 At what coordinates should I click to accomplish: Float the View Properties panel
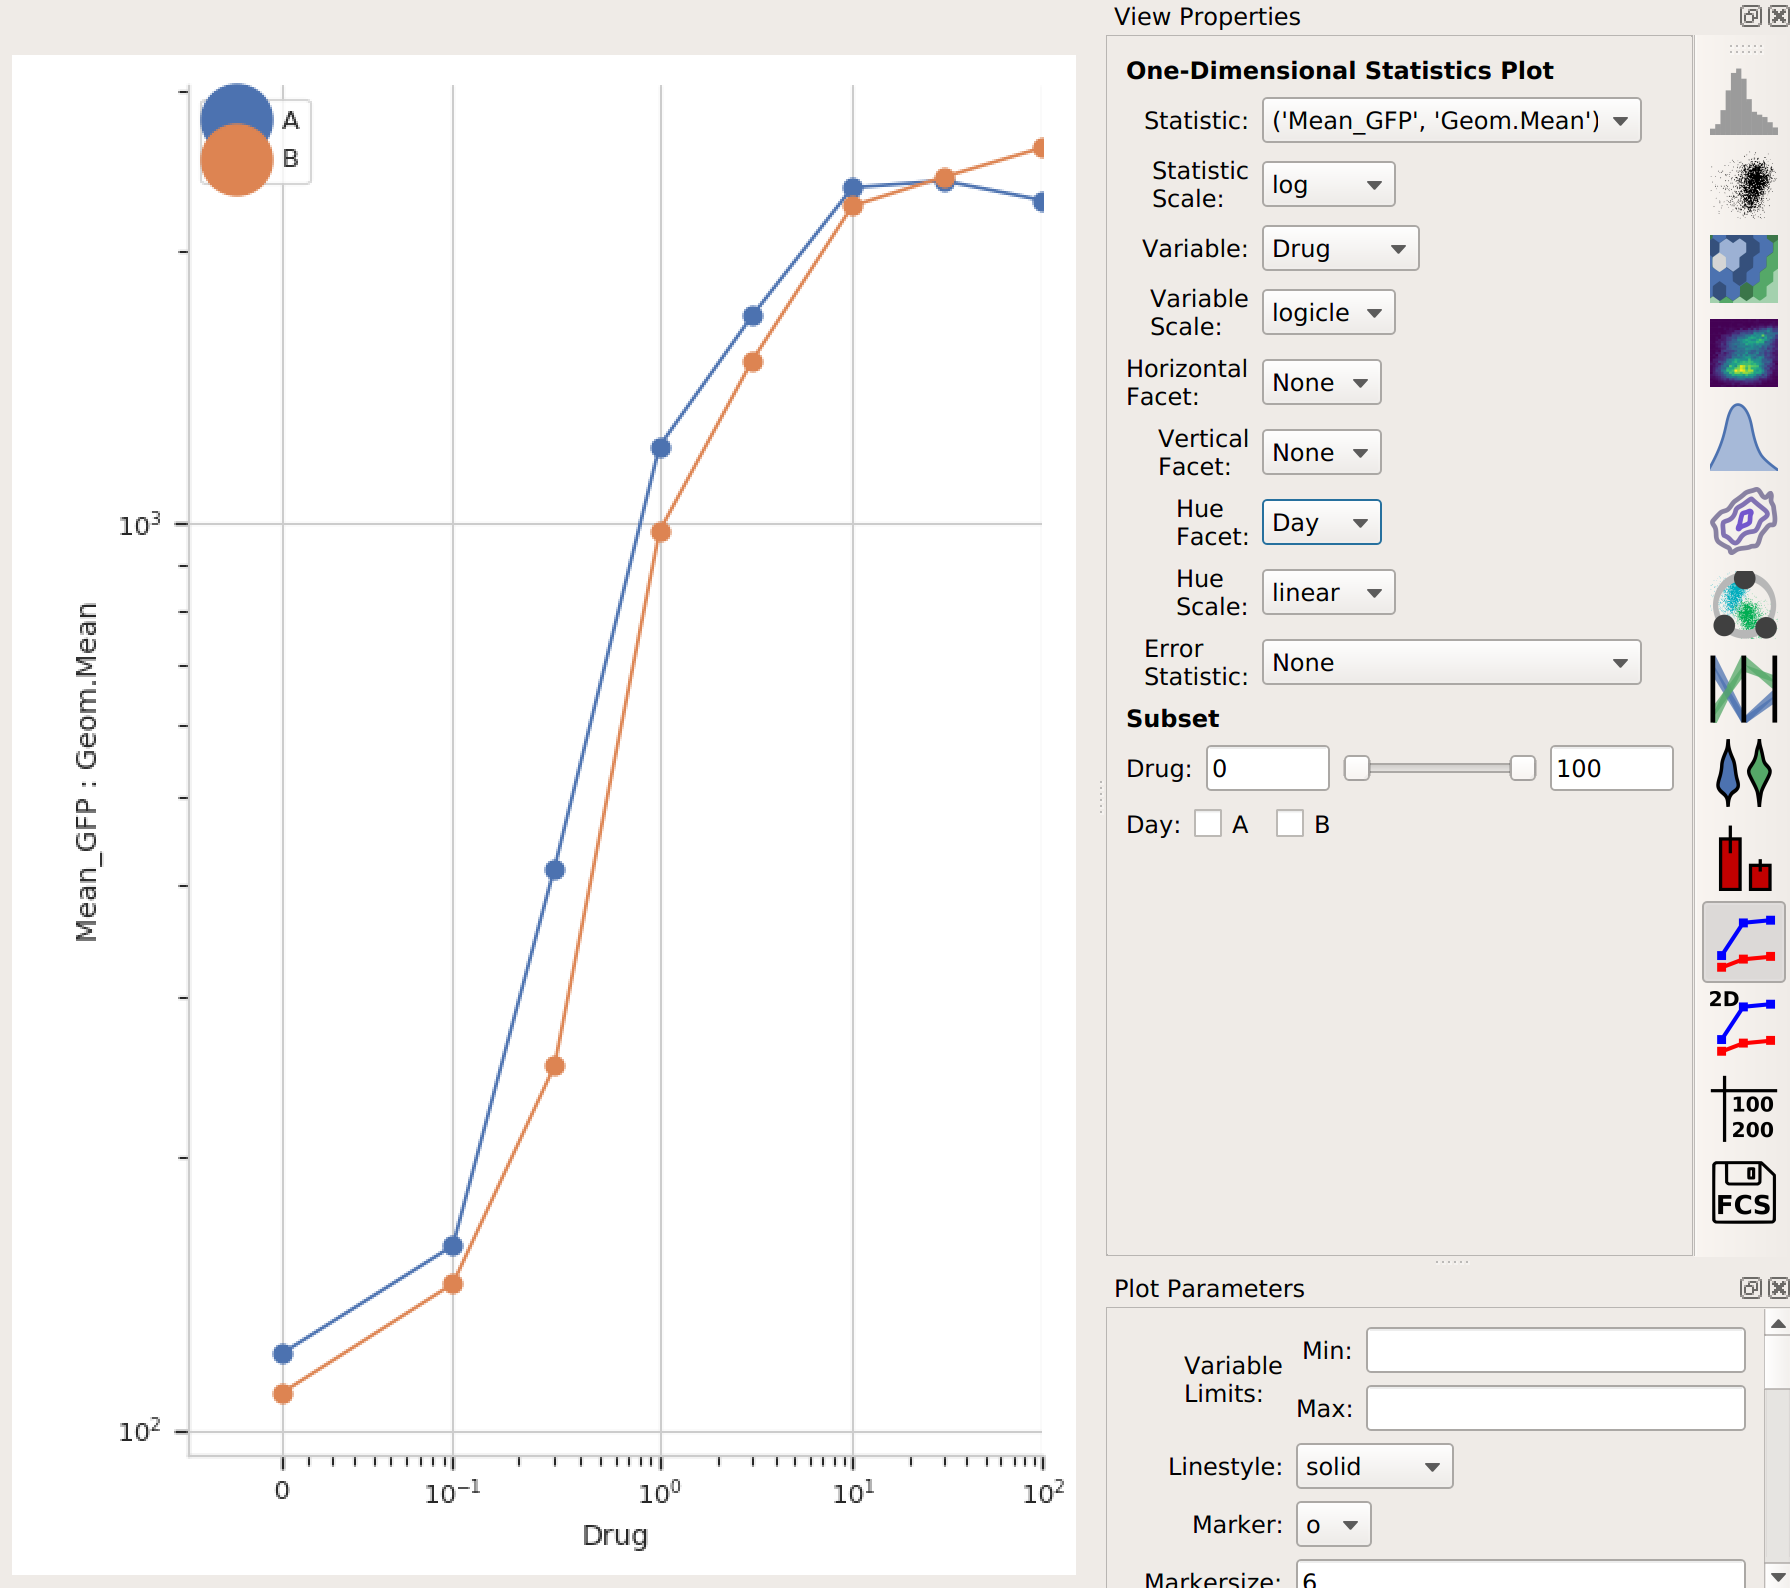[1750, 16]
